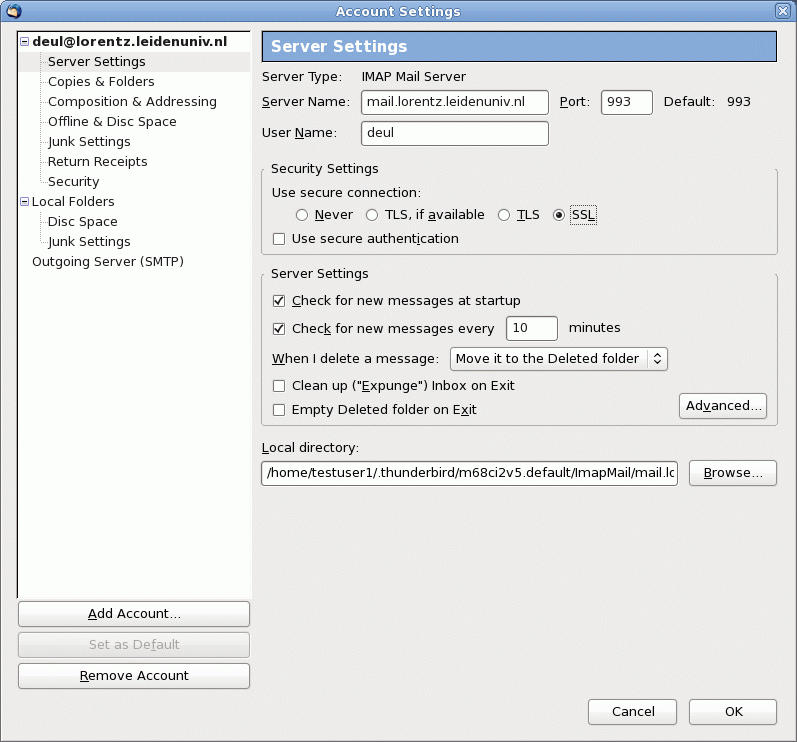Toggle Check for new messages at startup
Screen dimensions: 797x742
pos(279,301)
